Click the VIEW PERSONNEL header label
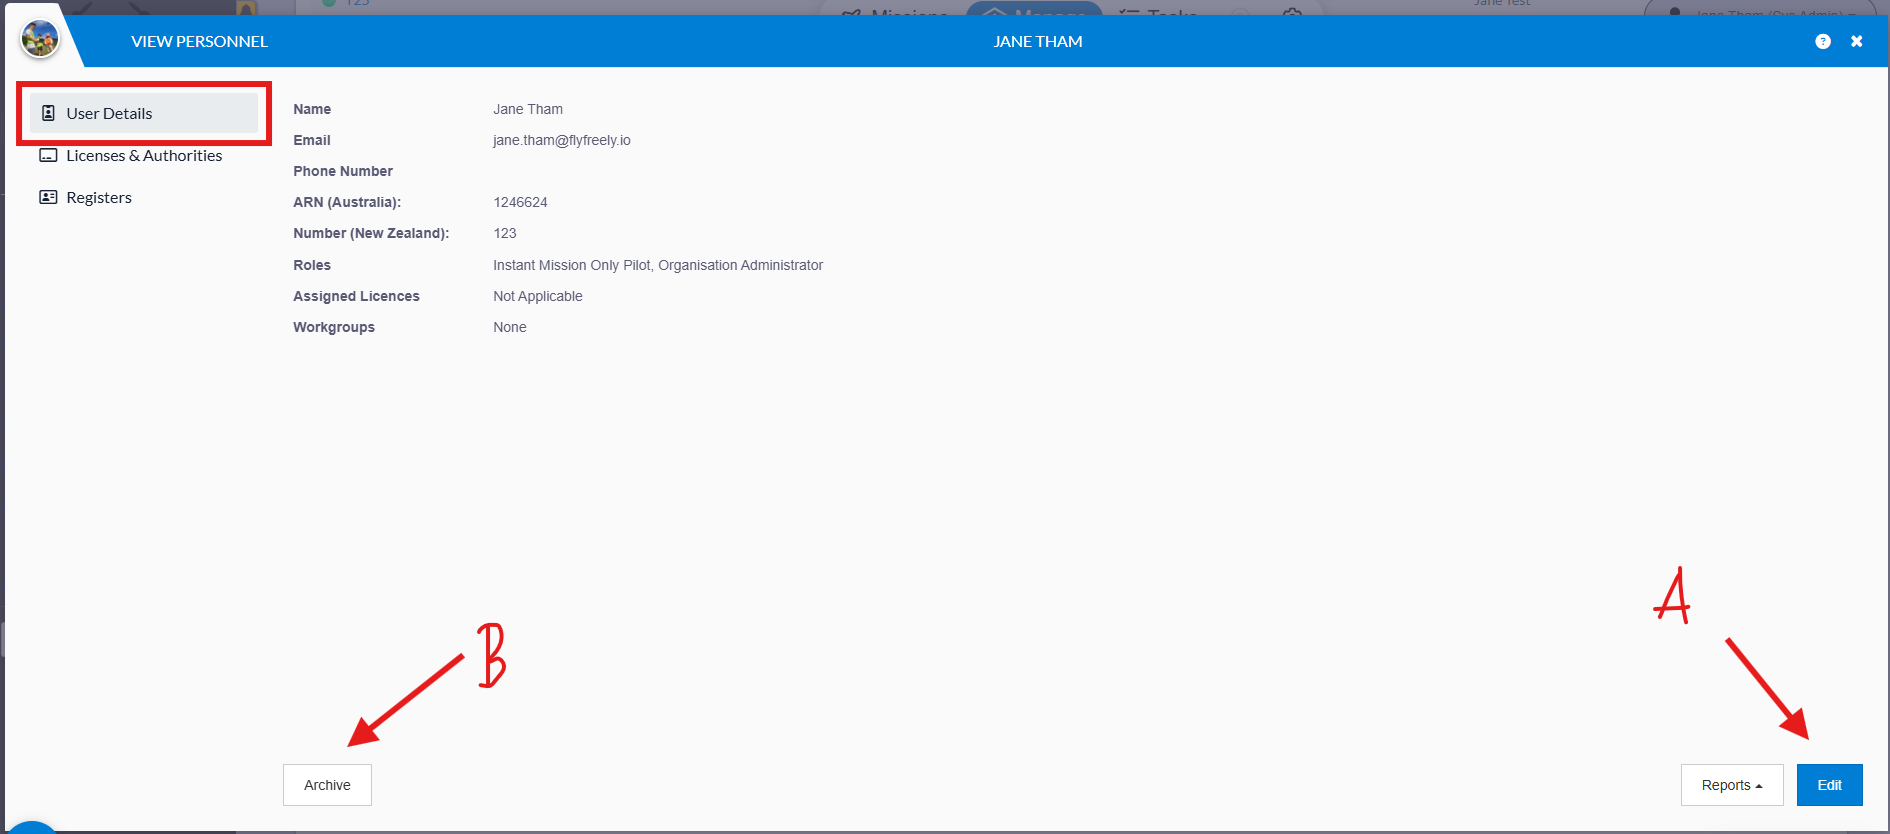Viewport: 1890px width, 834px height. 199,41
